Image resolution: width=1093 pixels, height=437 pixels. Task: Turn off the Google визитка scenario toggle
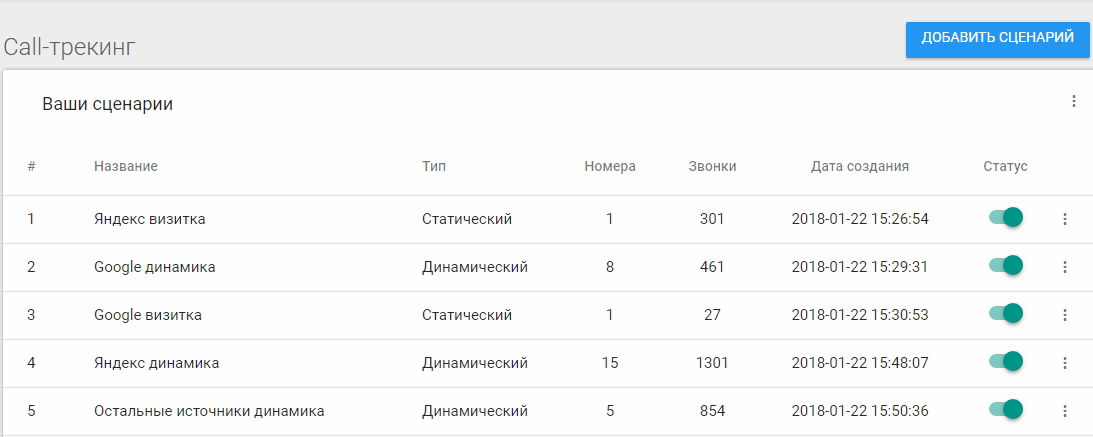click(1006, 314)
